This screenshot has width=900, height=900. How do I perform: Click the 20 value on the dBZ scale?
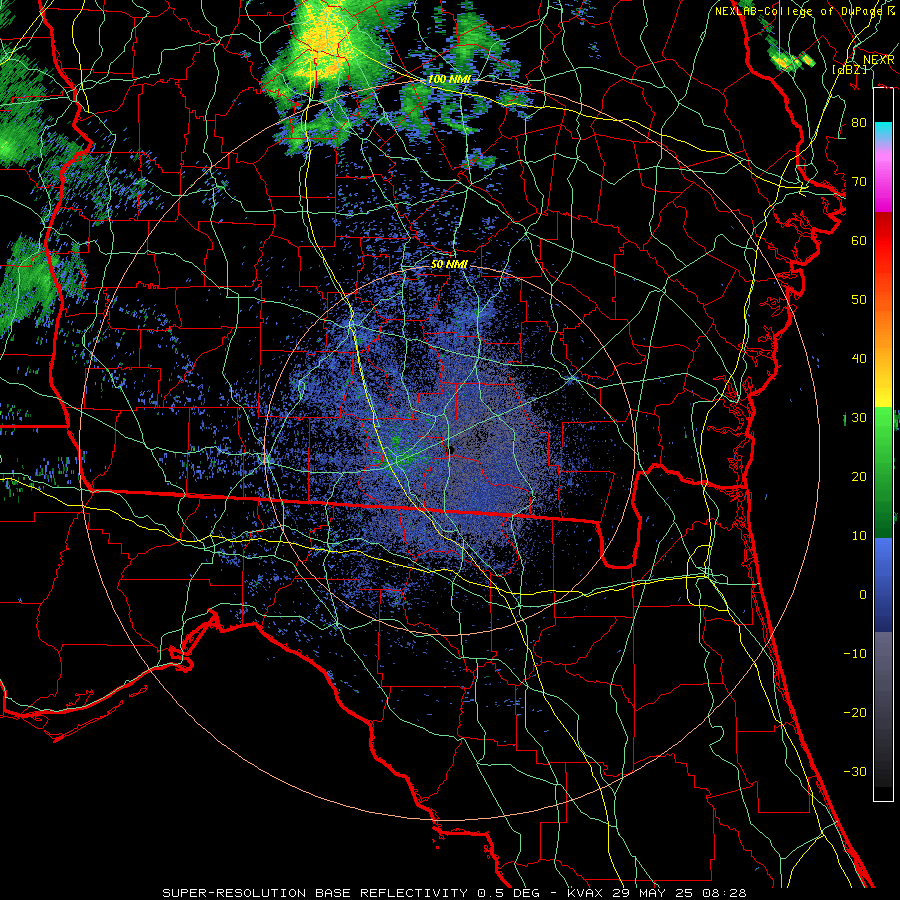pos(859,477)
